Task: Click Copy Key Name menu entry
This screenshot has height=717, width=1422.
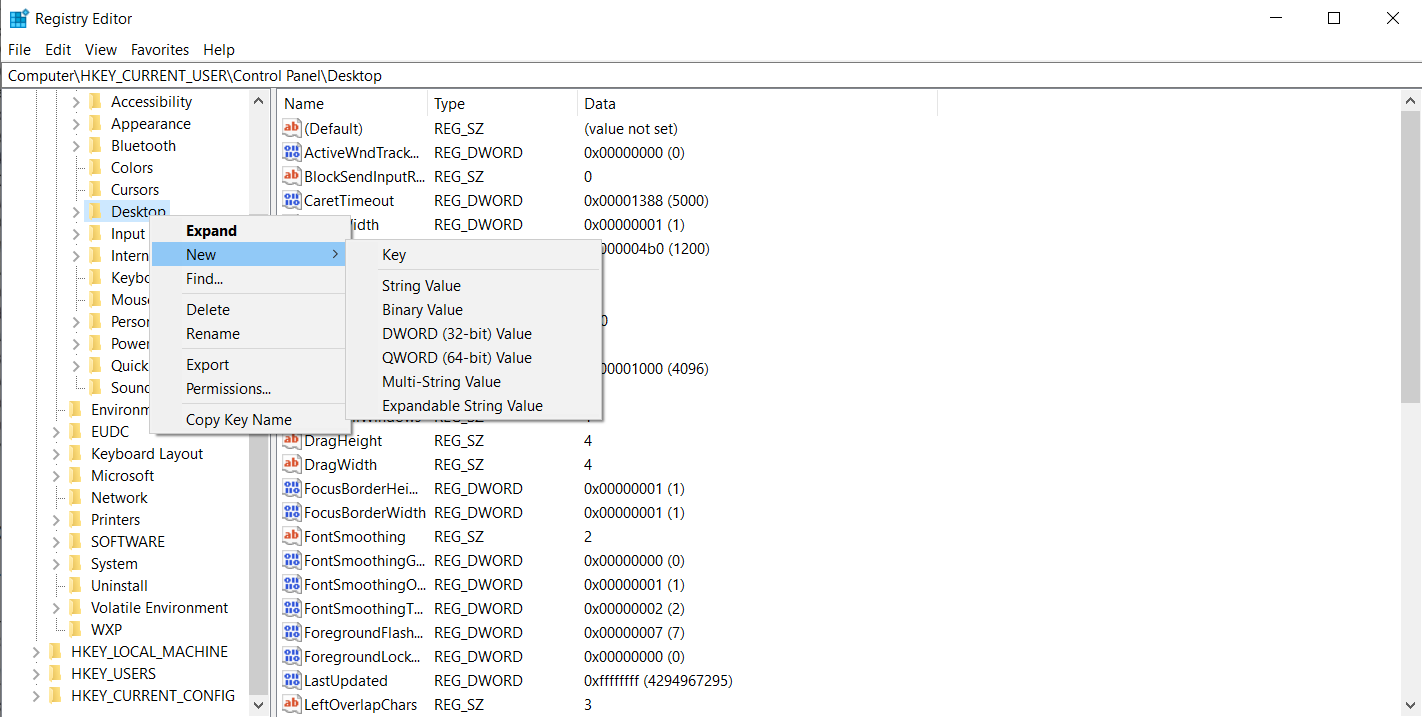Action: (x=248, y=420)
